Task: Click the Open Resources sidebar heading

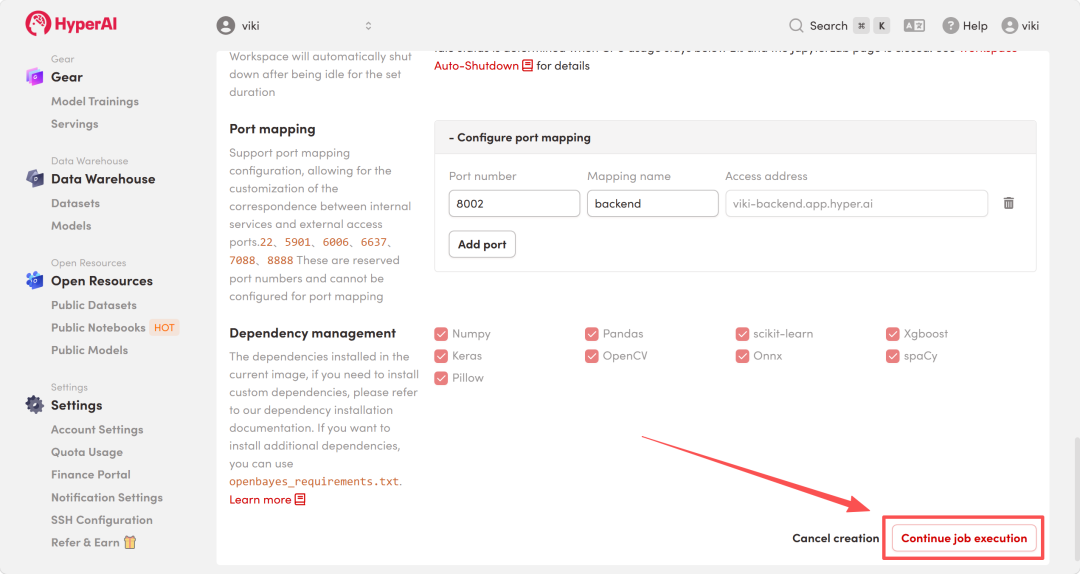Action: click(102, 281)
